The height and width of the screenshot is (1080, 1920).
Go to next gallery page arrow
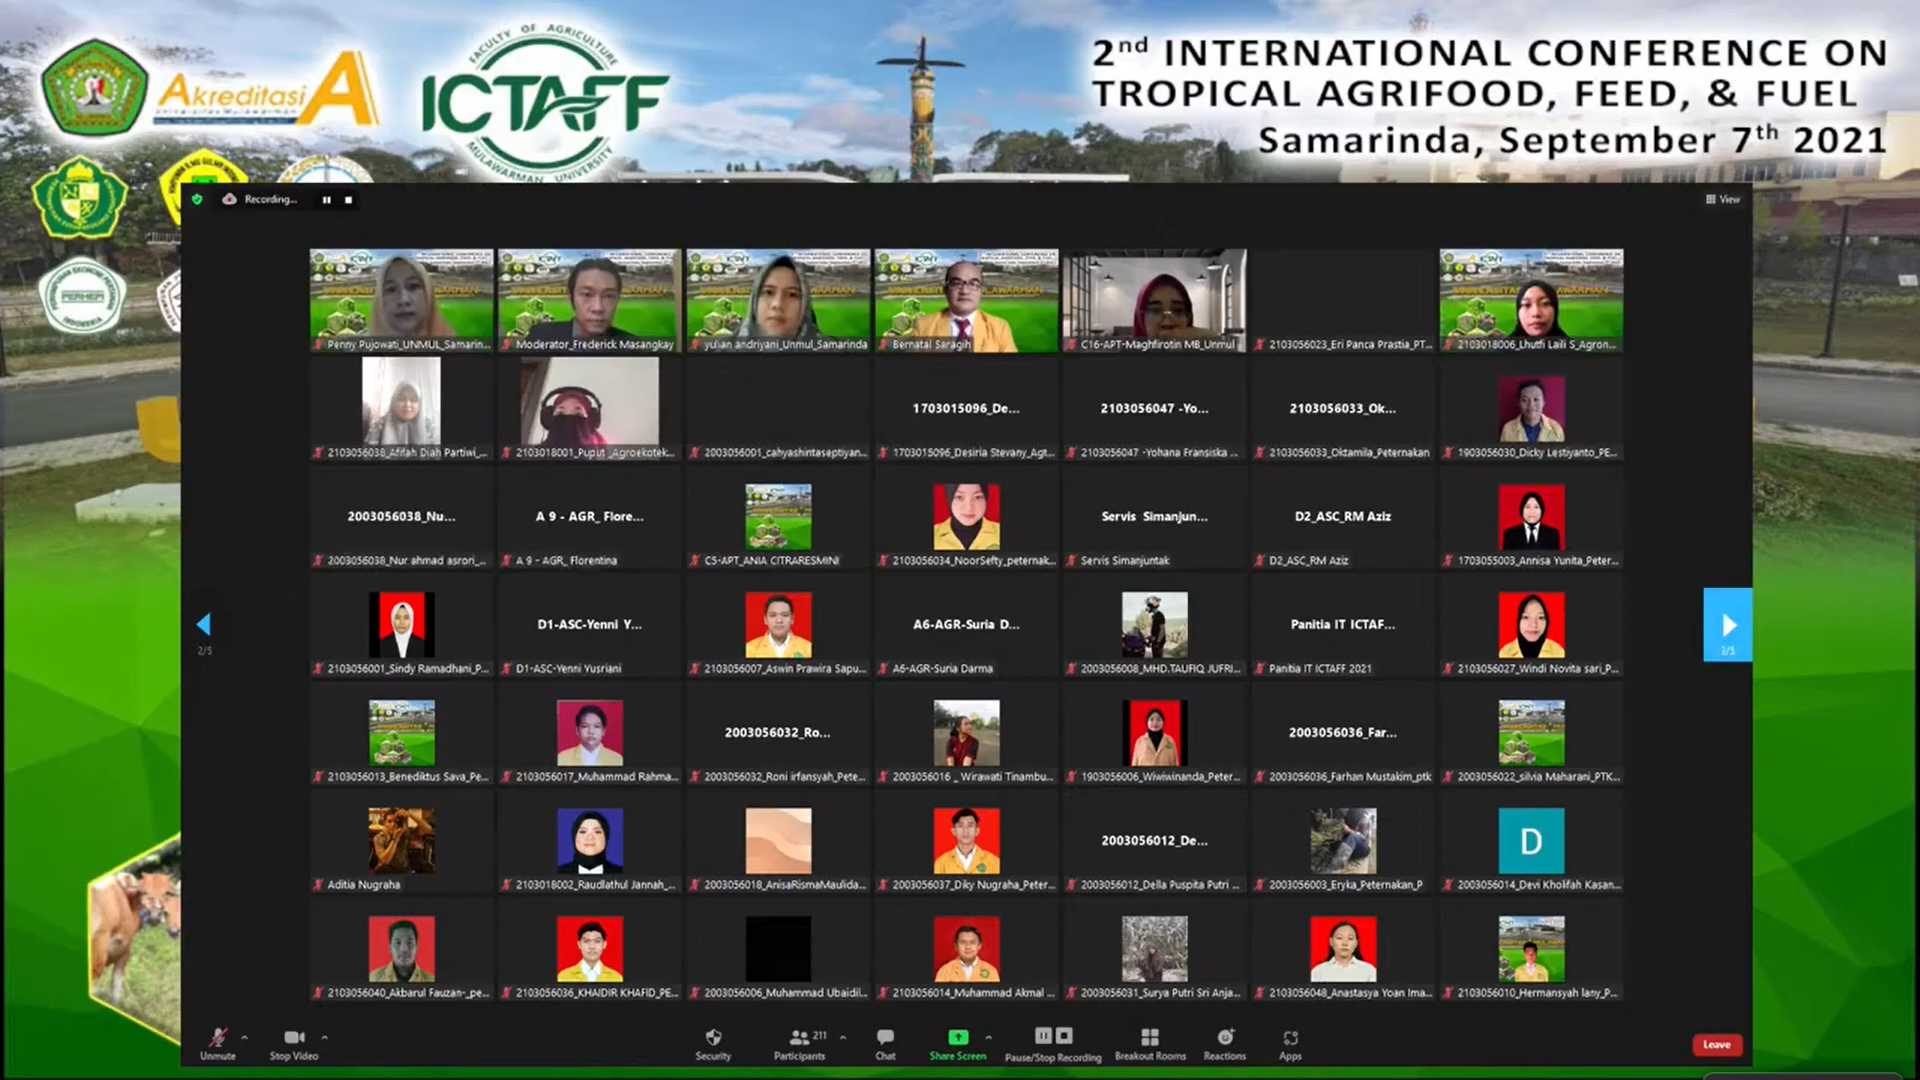coord(1728,624)
